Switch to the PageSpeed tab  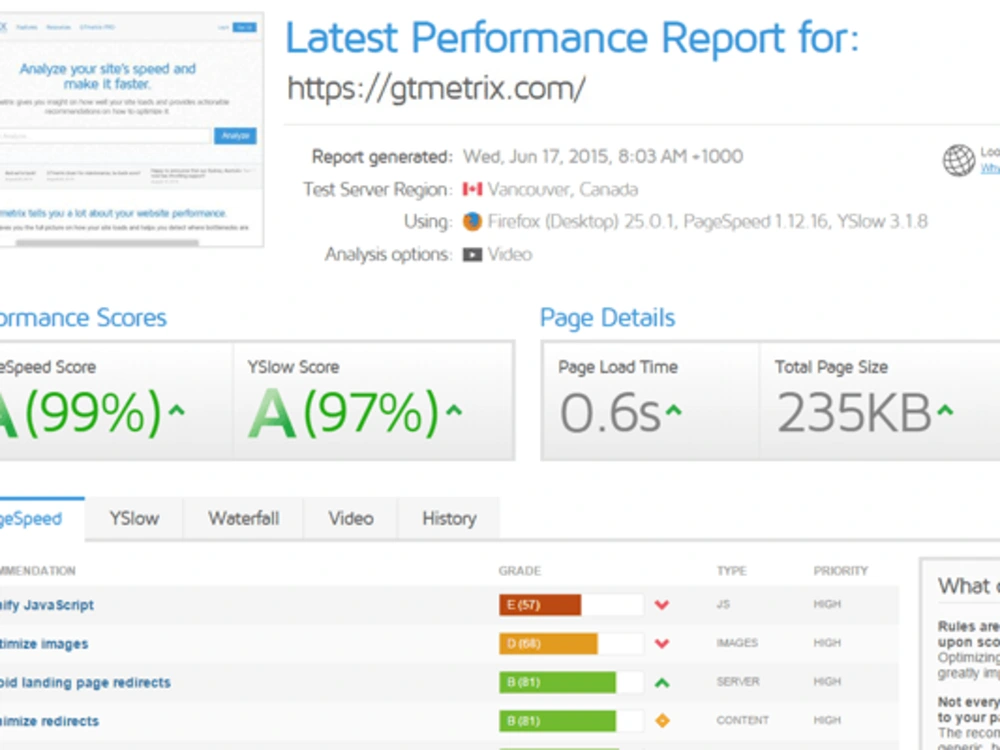[x=40, y=518]
